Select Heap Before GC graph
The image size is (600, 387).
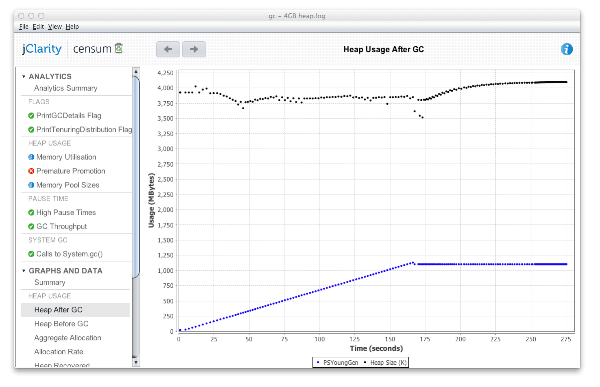(61, 324)
